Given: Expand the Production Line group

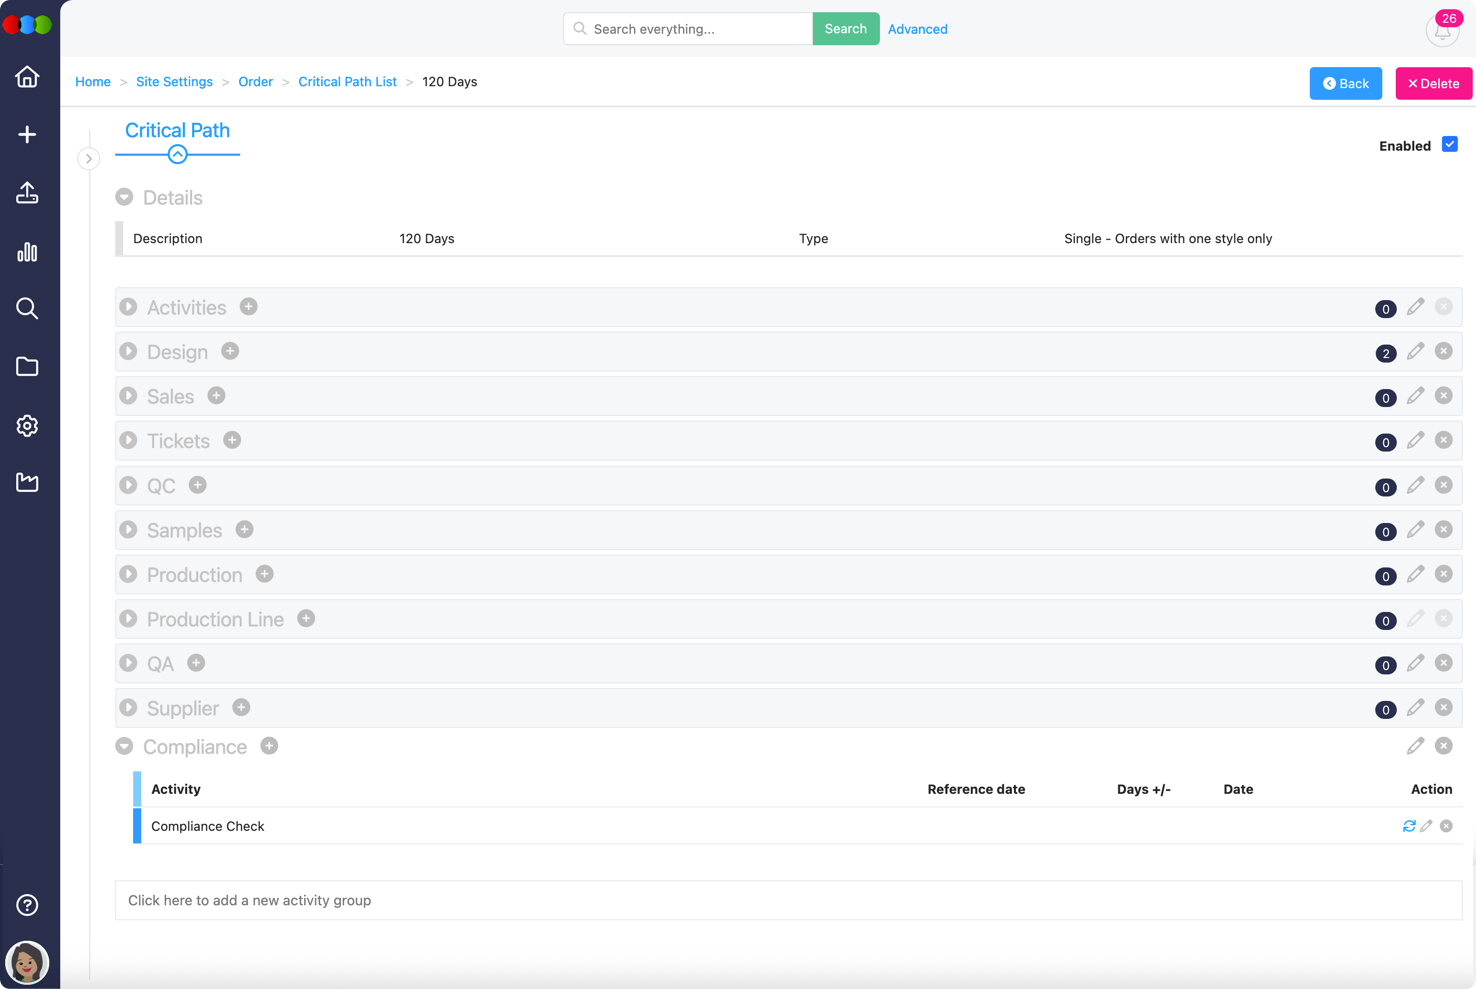Looking at the screenshot, I should click(128, 619).
